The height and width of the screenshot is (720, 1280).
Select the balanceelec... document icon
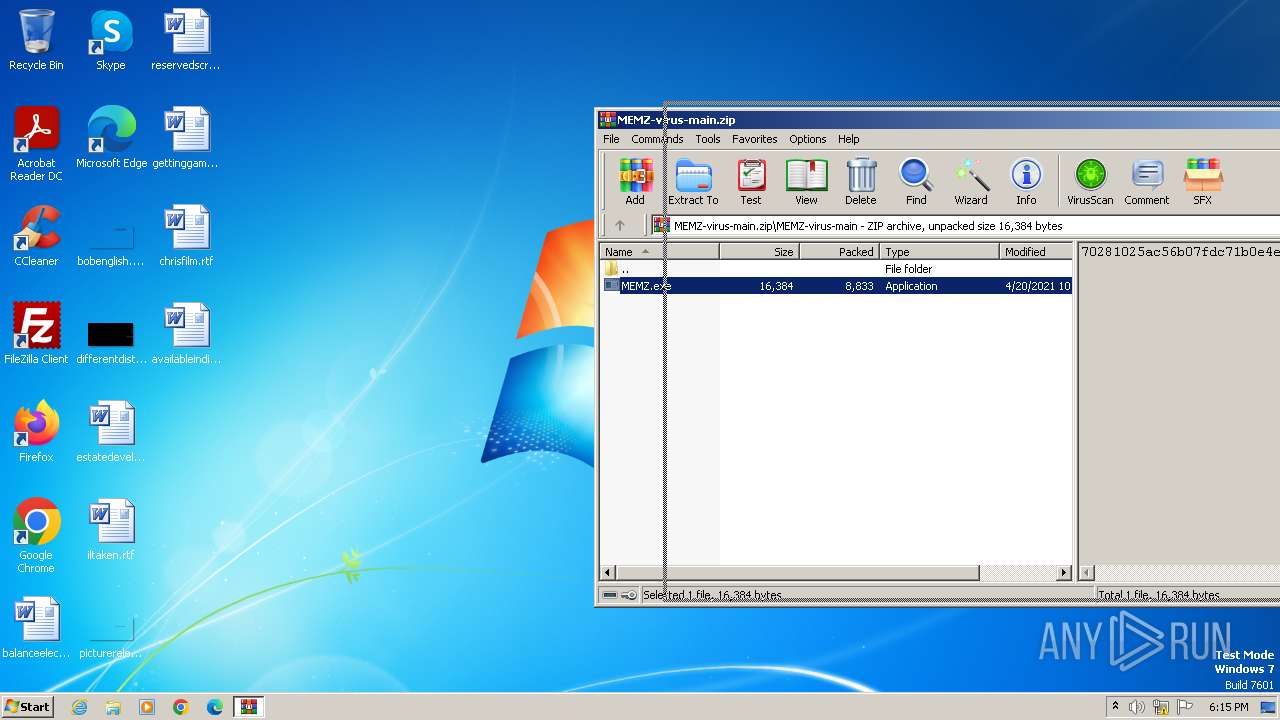coord(36,628)
